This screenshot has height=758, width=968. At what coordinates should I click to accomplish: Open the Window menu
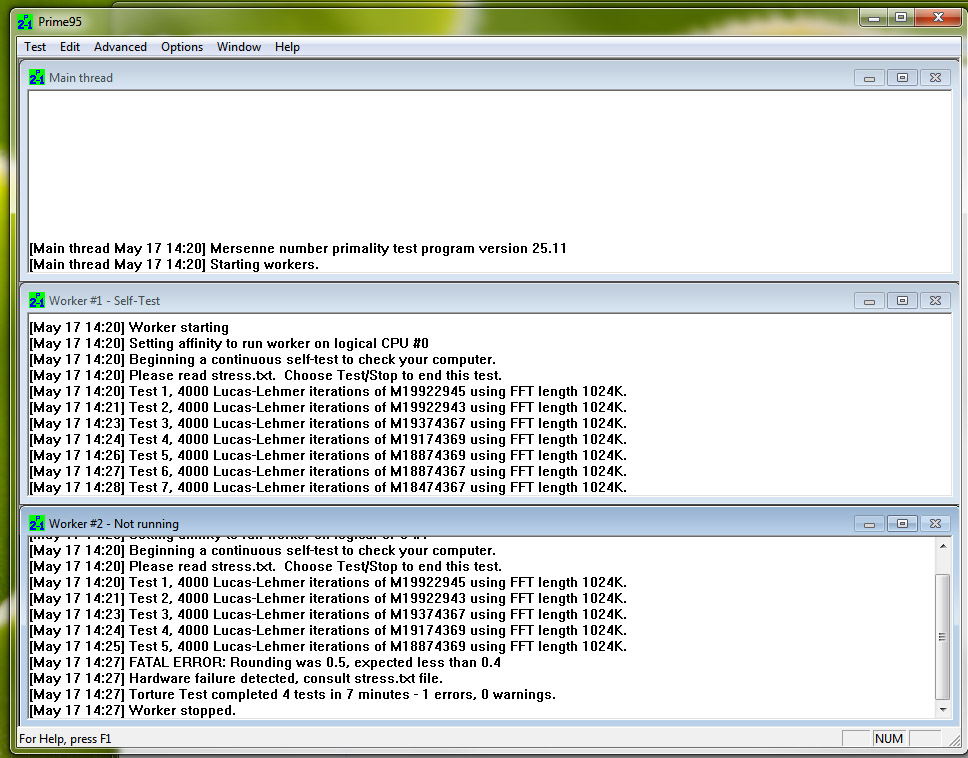click(x=239, y=47)
